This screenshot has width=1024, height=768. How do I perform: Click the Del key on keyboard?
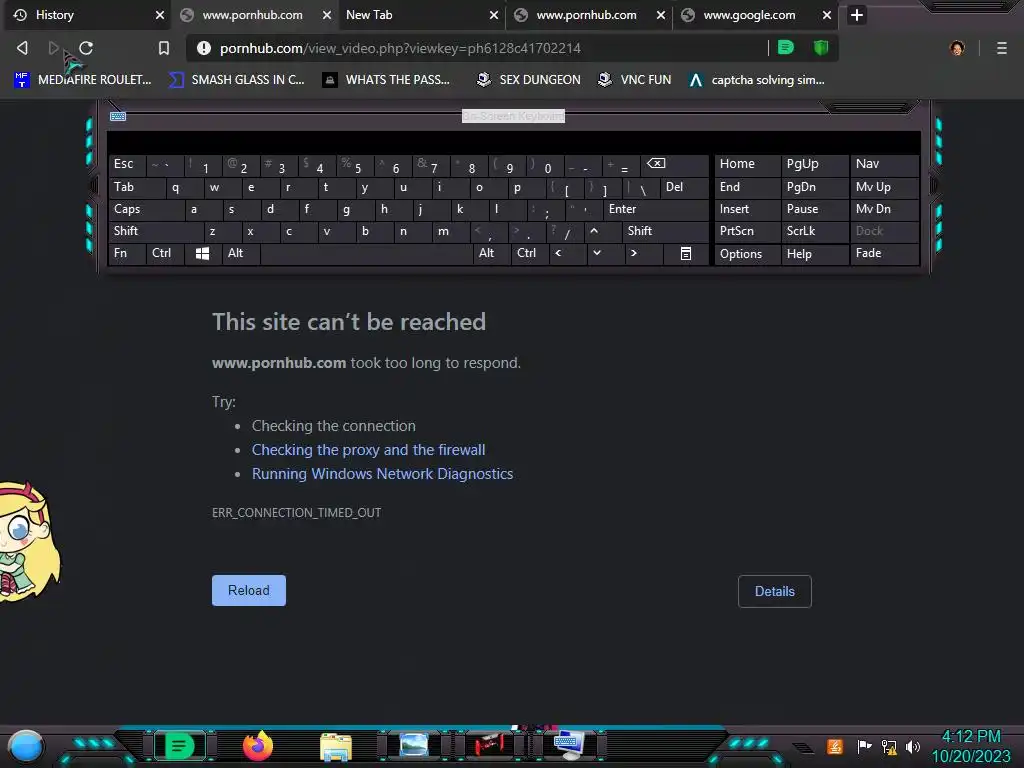684,187
